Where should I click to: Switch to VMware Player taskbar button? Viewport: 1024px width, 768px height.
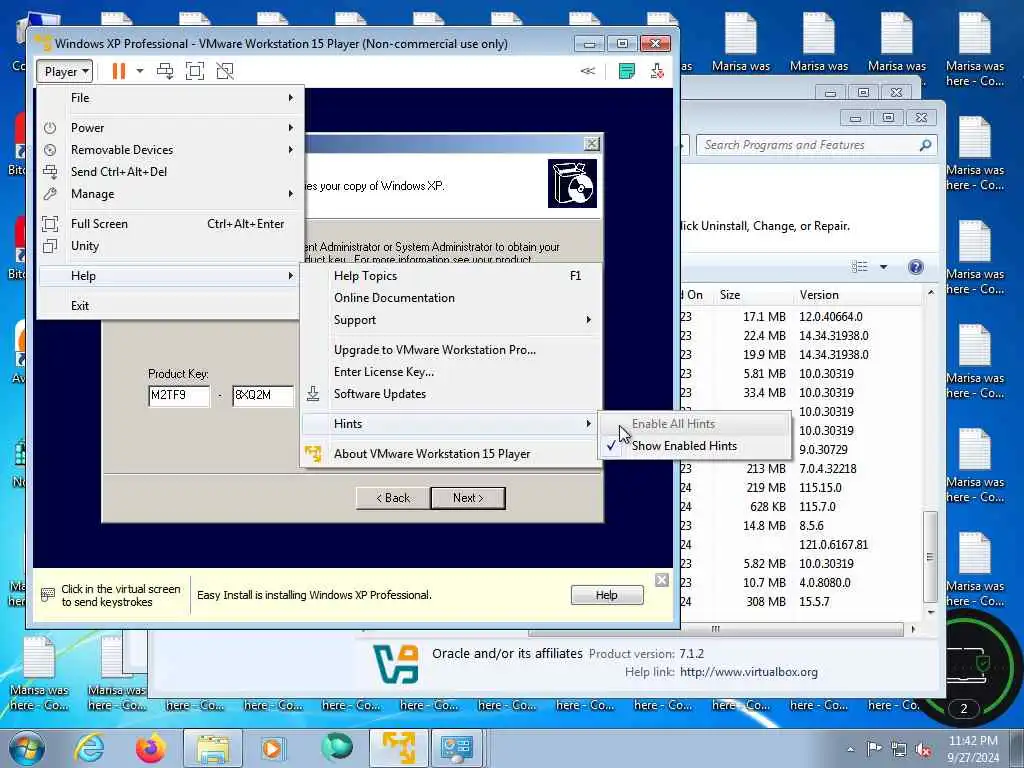click(x=398, y=748)
